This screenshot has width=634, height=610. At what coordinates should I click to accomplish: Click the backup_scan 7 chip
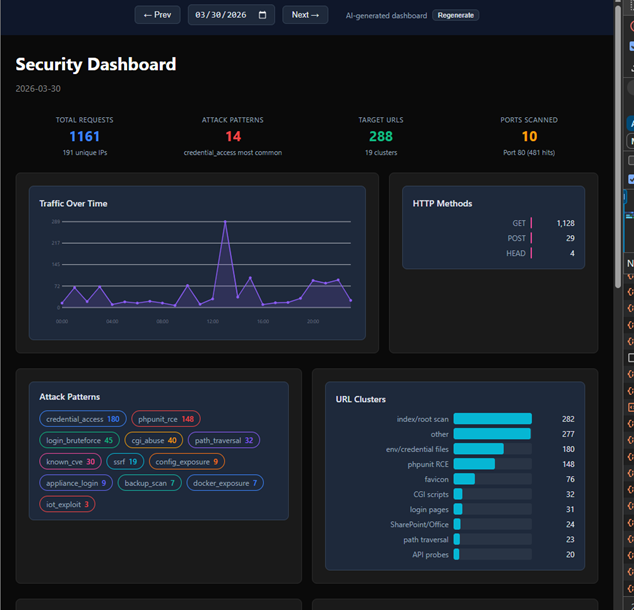[150, 483]
